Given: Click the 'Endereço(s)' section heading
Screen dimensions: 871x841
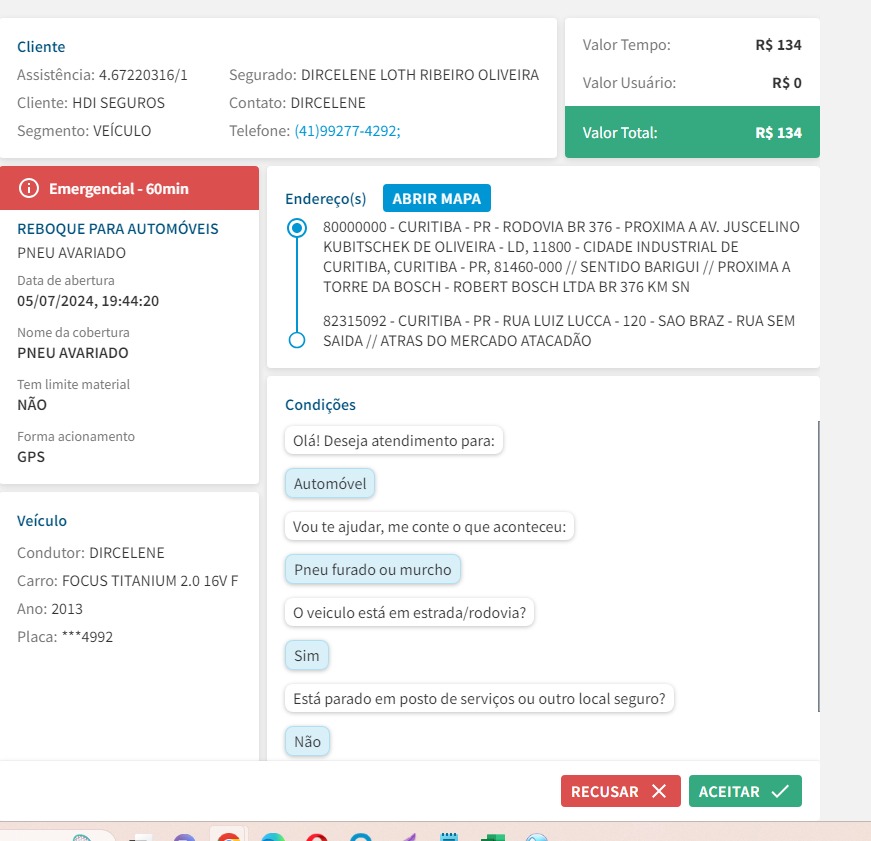Looking at the screenshot, I should 326,199.
